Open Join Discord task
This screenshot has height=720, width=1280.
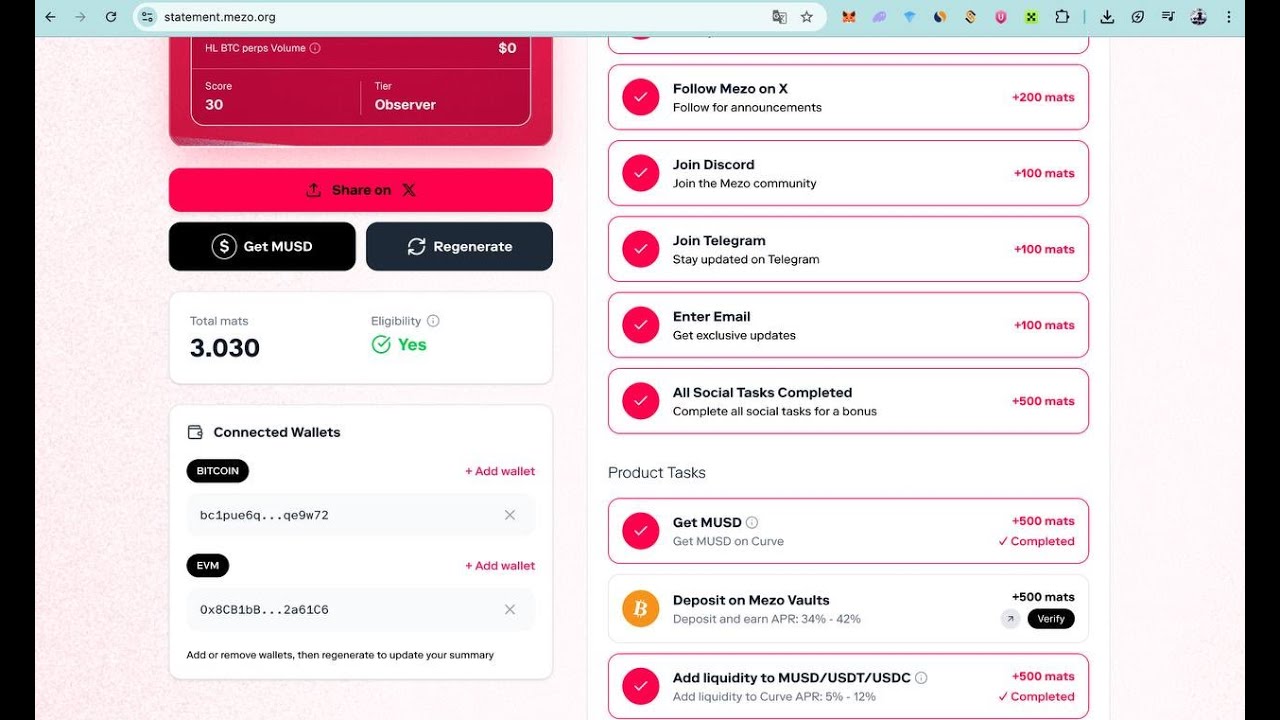[x=848, y=173]
